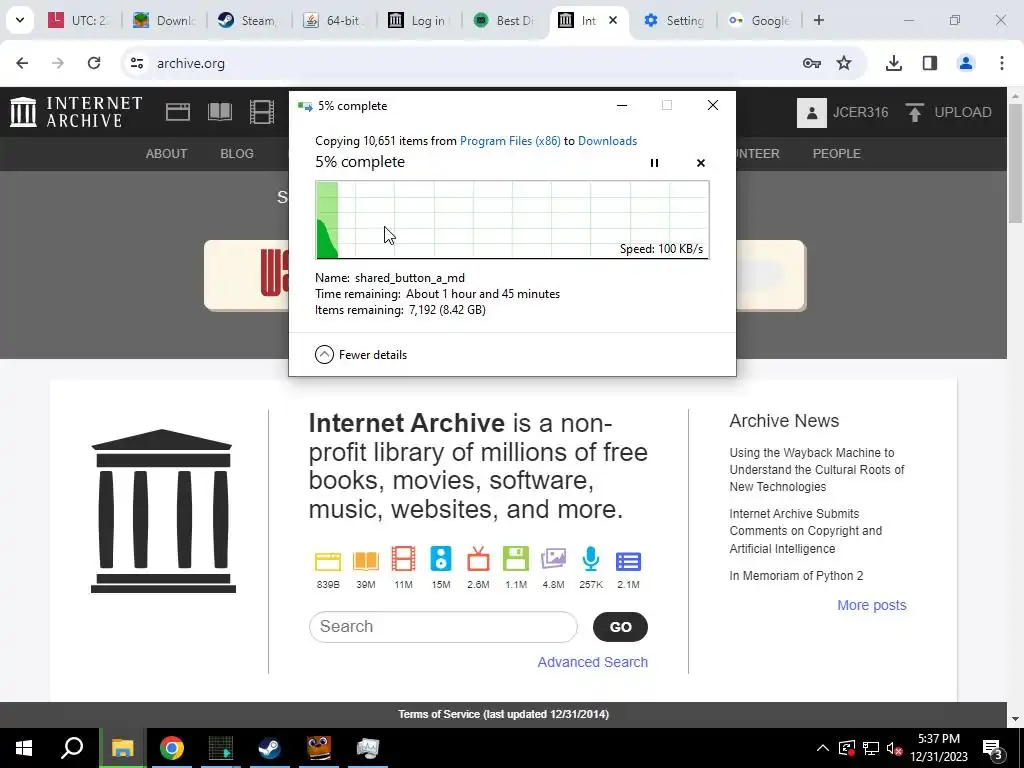Viewport: 1024px width, 768px height.
Task: Open the Chrome downloads icon
Action: click(894, 63)
